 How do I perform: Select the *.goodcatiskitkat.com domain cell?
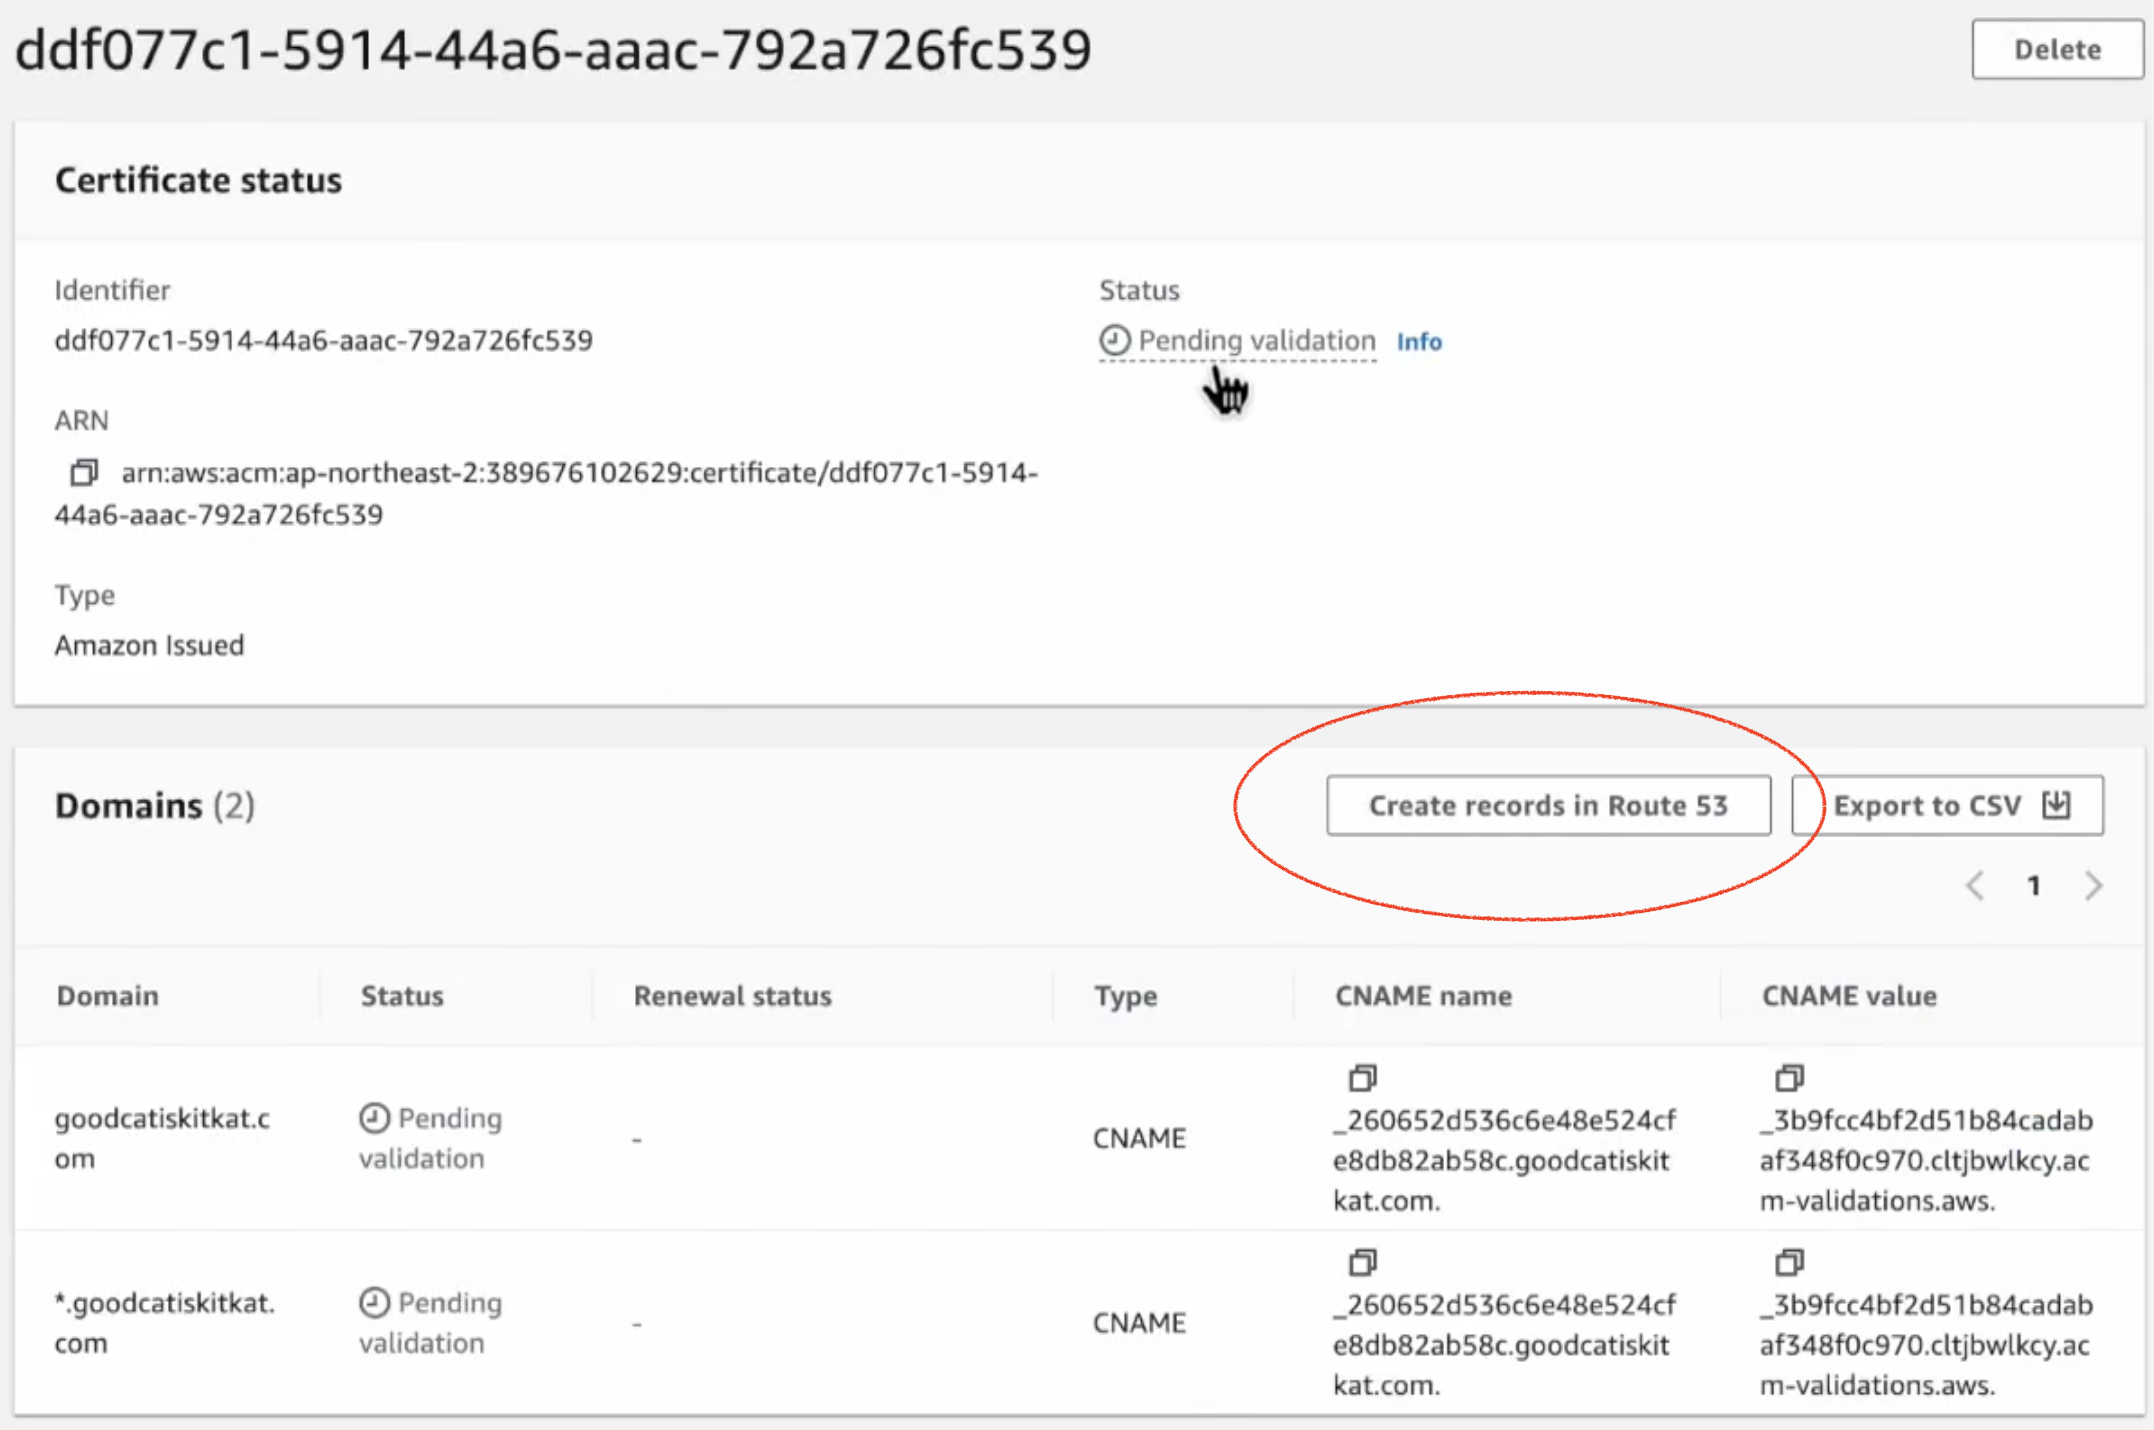(x=164, y=1322)
